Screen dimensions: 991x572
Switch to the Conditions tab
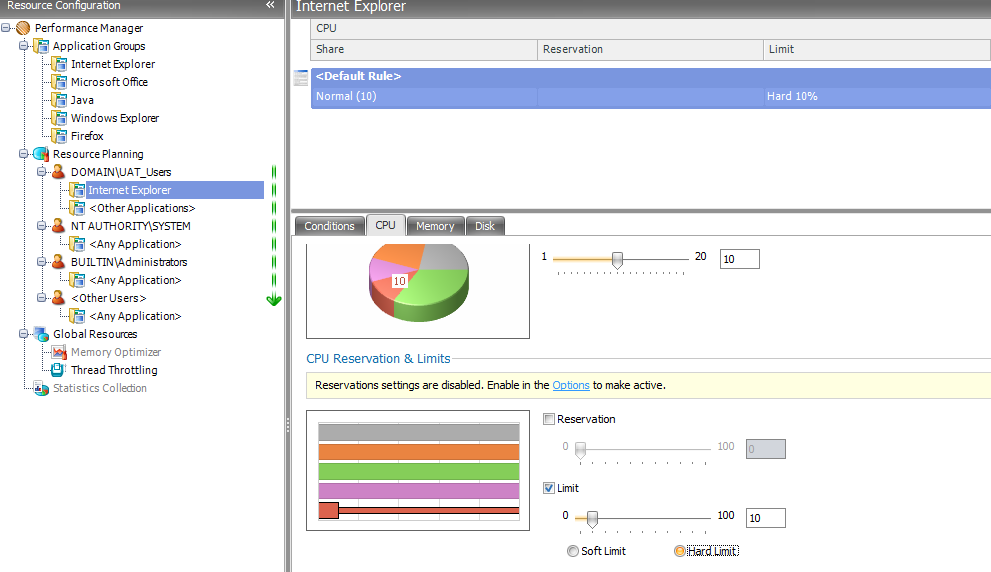coord(329,226)
